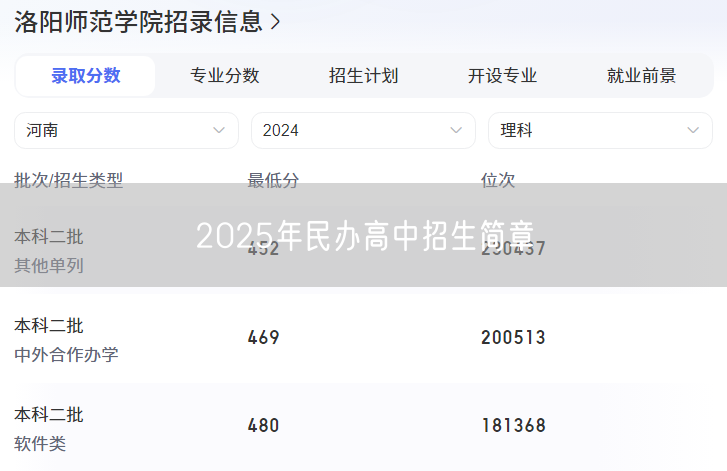Click the minimum score 469
Viewport: 727px width, 471px height.
[x=264, y=337]
